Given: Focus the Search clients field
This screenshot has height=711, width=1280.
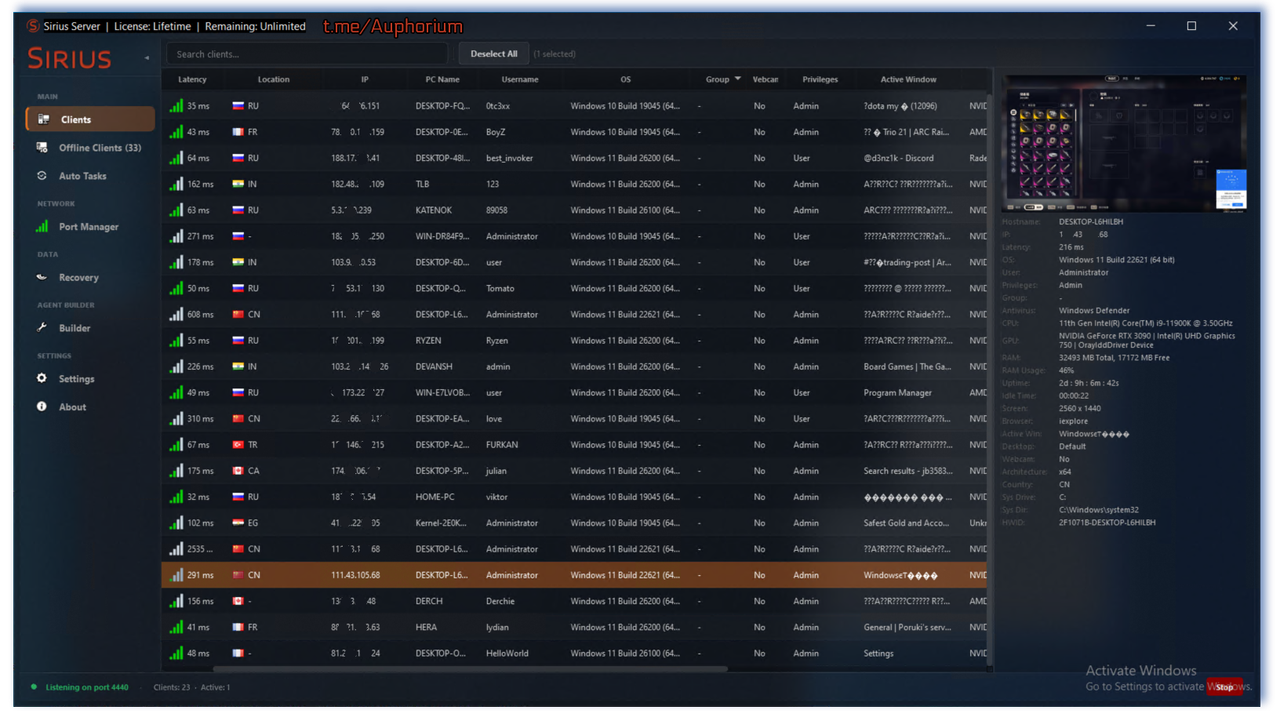Looking at the screenshot, I should (x=307, y=54).
